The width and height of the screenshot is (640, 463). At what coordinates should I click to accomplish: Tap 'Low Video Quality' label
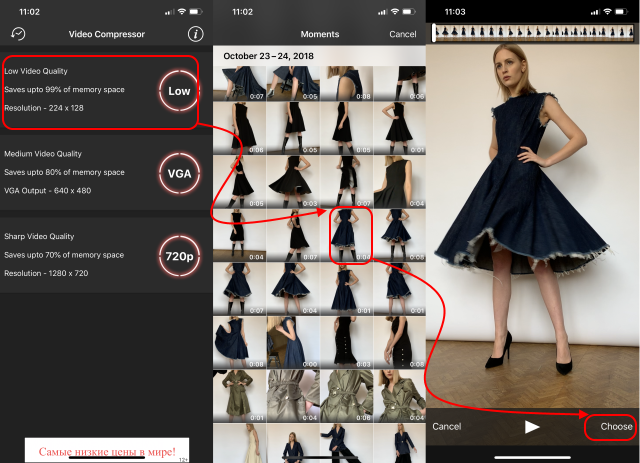(36, 71)
